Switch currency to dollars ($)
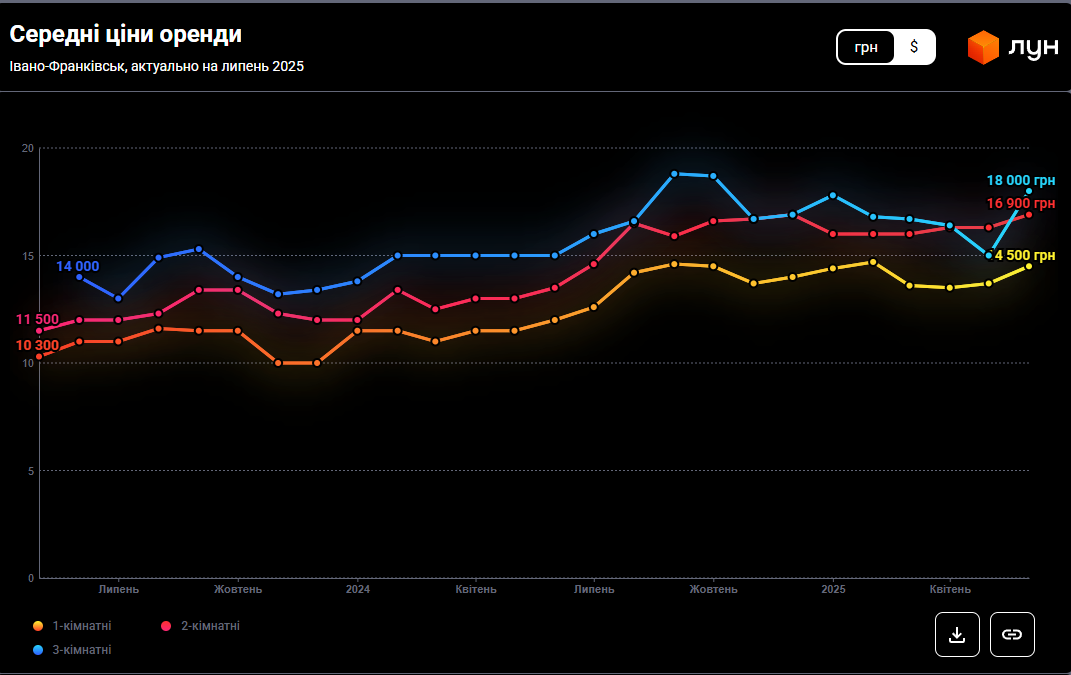Screen dimensions: 1071x675 click(x=914, y=47)
